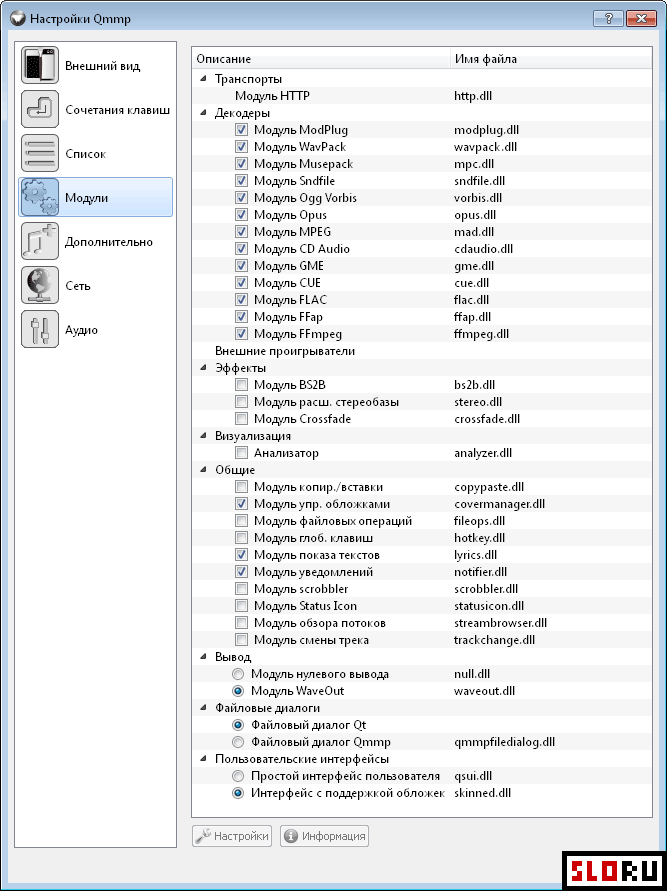Click the help question mark button
This screenshot has width=667, height=891.
[x=608, y=19]
